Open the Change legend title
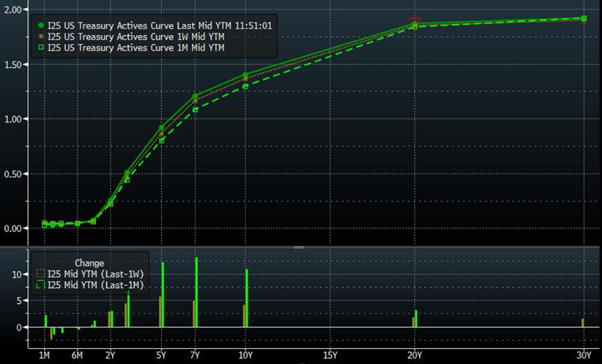The width and height of the screenshot is (602, 364). [x=89, y=263]
